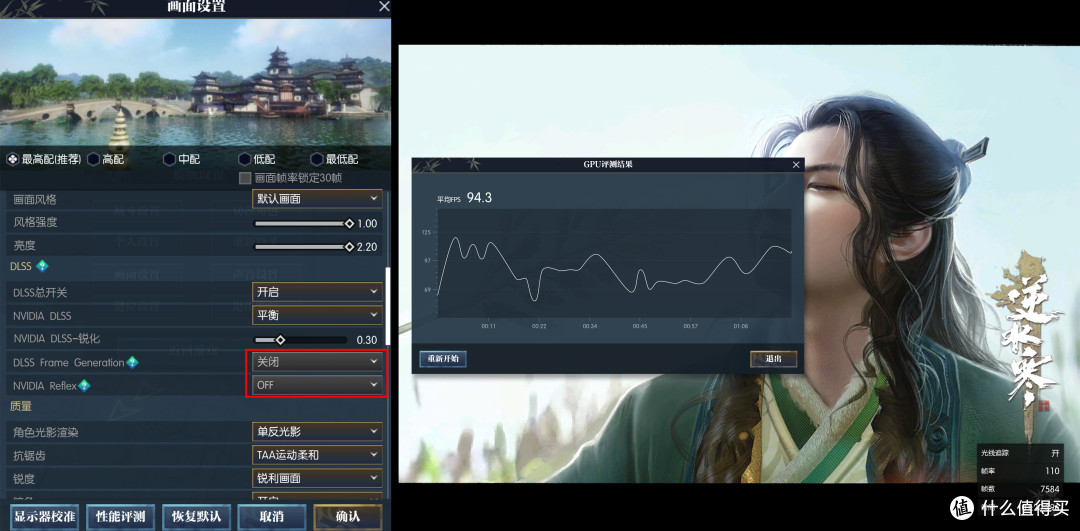Screen dimensions: 1080x531
Task: Open 画面风格 dropdown showing 默认画面
Action: point(317,199)
